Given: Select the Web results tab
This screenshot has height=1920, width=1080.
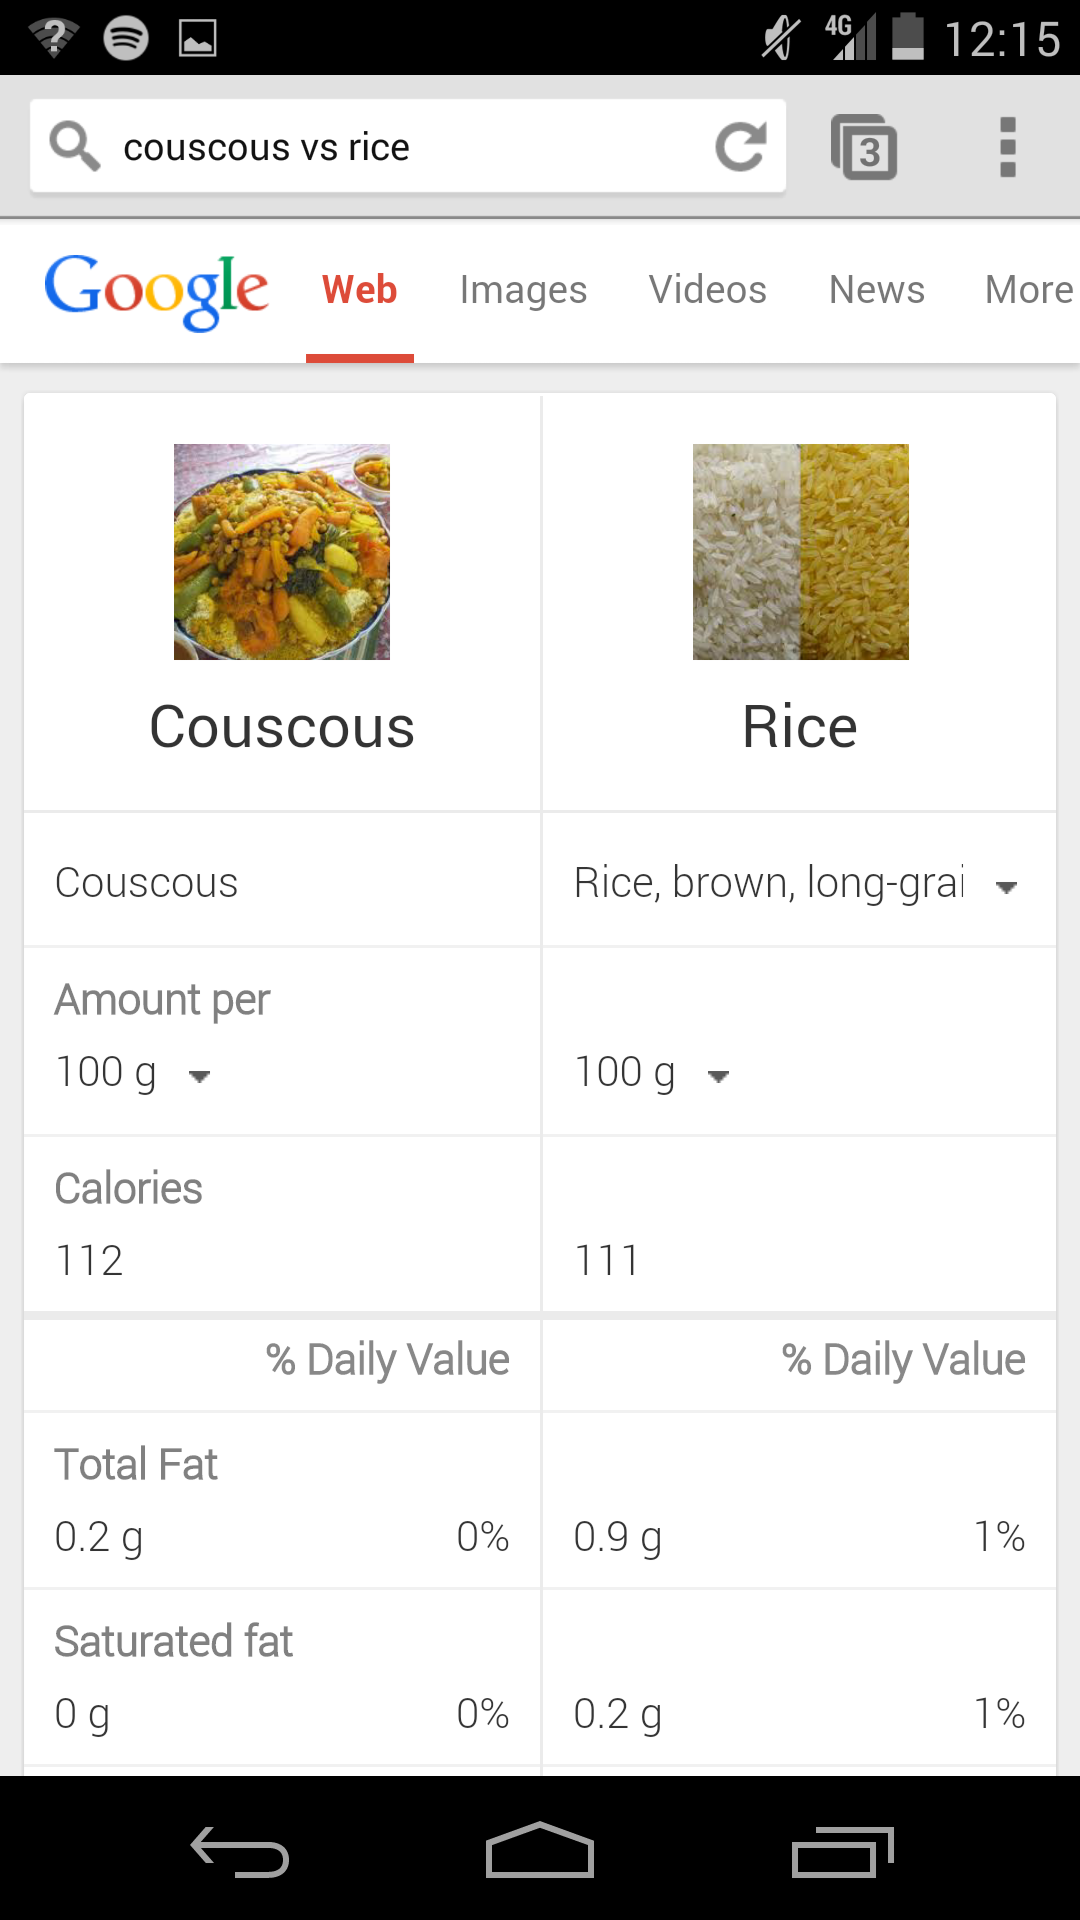Looking at the screenshot, I should (359, 290).
